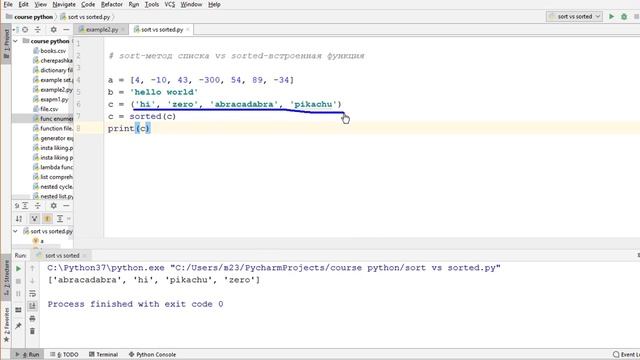The height and width of the screenshot is (360, 640).
Task: Toggle scroll to end in Run console
Action: pos(32,306)
